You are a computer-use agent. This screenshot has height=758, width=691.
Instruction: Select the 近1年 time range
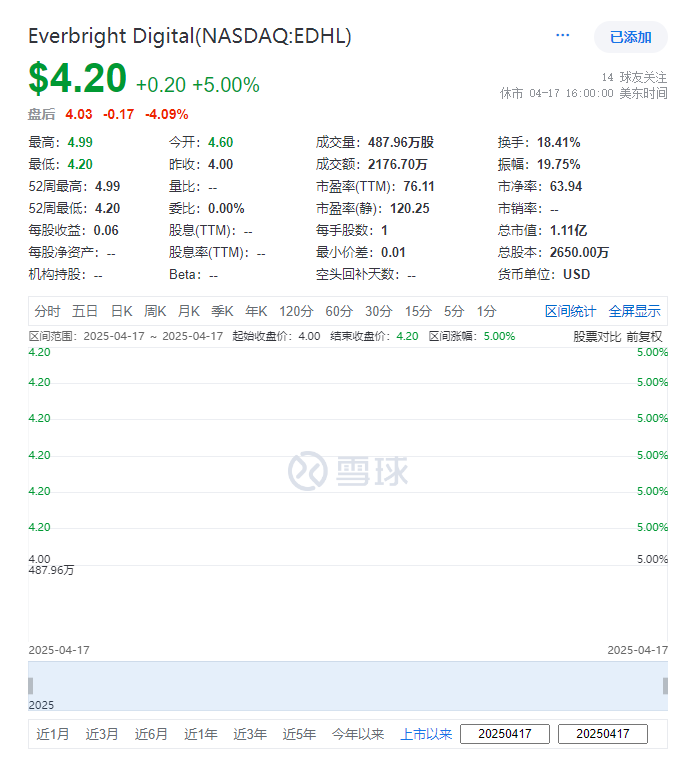click(200, 734)
